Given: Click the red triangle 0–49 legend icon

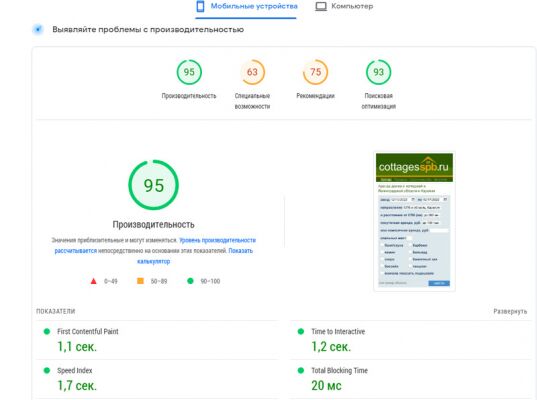Looking at the screenshot, I should click(93, 281).
